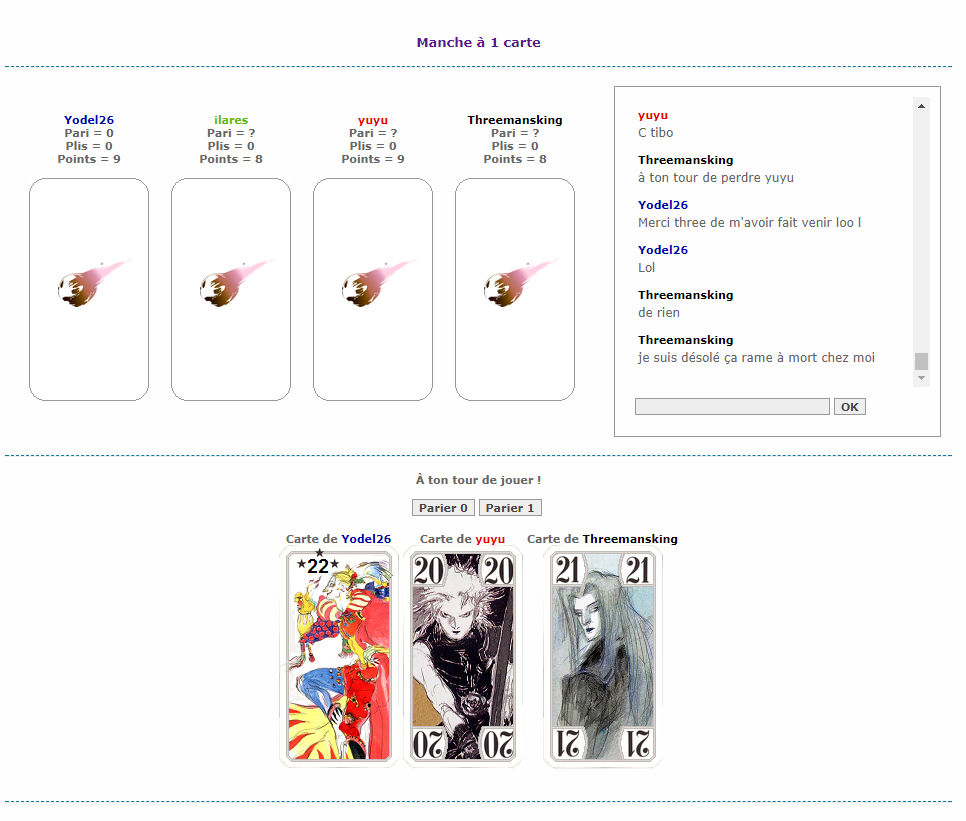The height and width of the screenshot is (821, 966).
Task: Click chat message 'Merci three de m'avoir fait venir'
Action: tap(750, 222)
